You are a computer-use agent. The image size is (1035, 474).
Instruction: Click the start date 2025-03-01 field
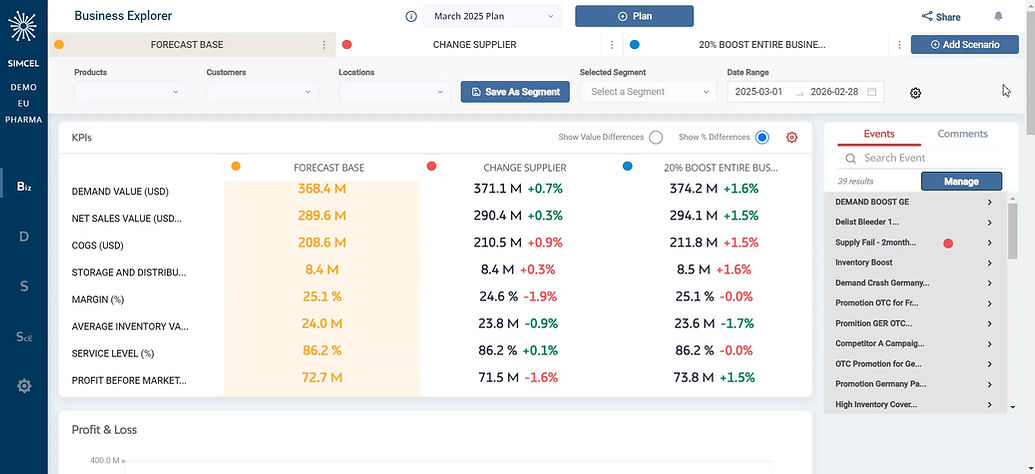758,92
